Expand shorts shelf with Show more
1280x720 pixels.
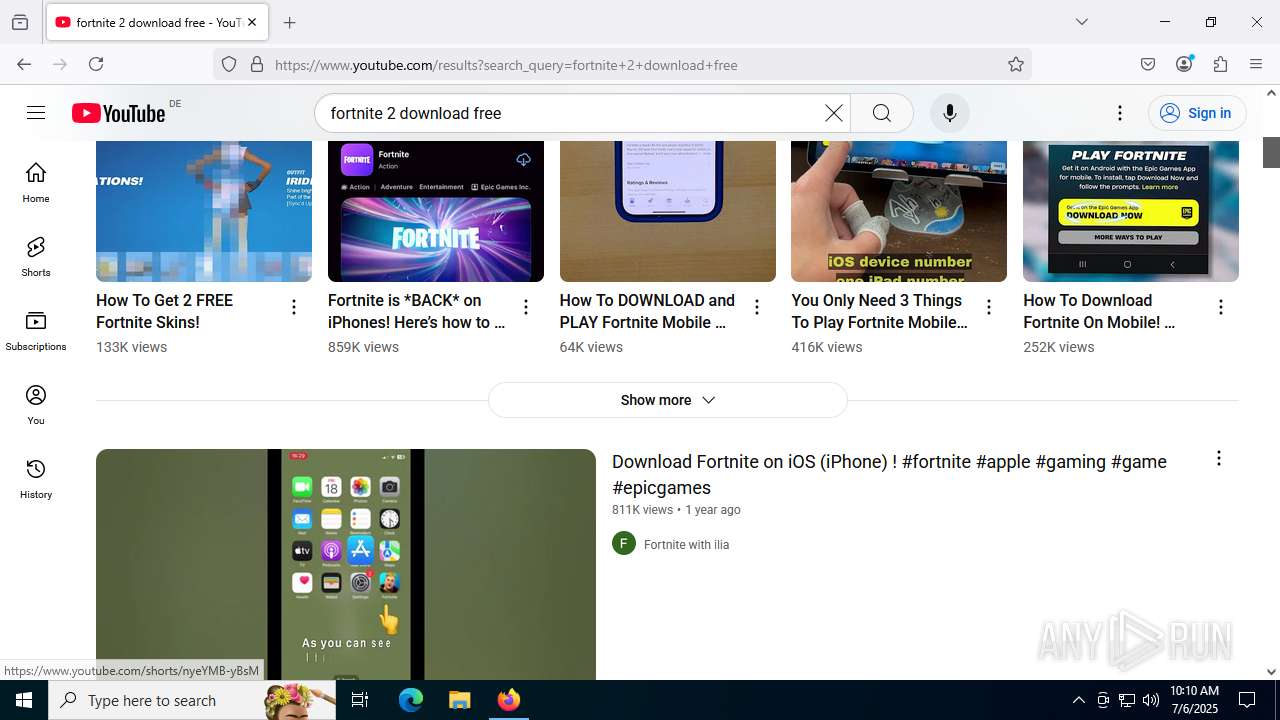[668, 400]
